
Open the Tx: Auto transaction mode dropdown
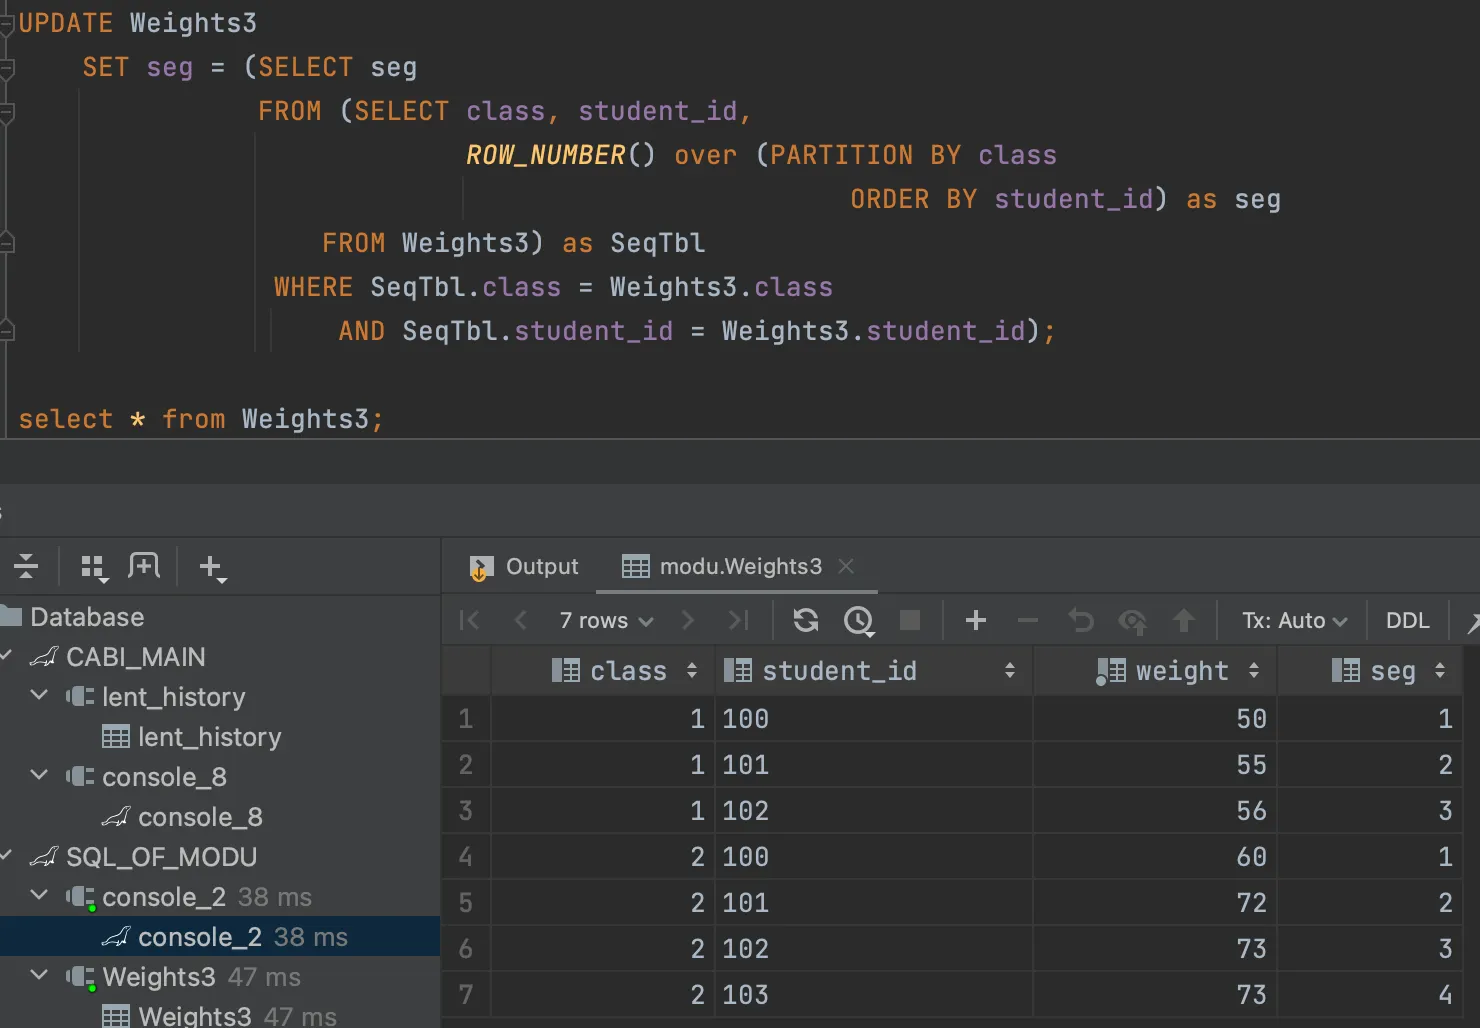pyautogui.click(x=1294, y=621)
